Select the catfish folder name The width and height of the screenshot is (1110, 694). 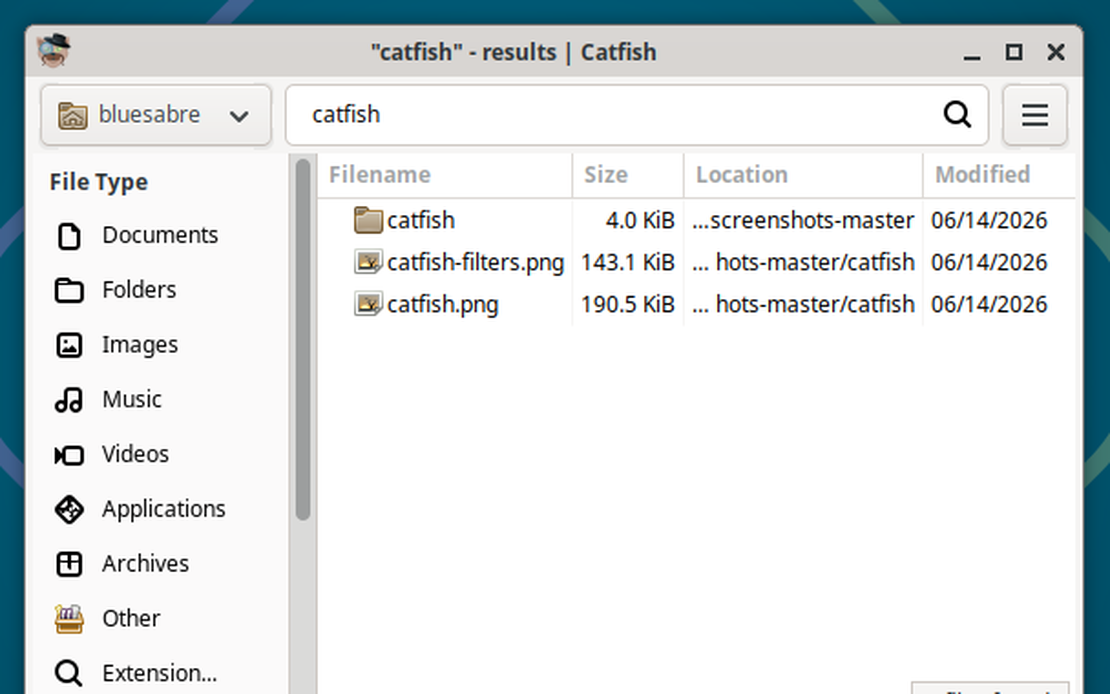tap(420, 220)
